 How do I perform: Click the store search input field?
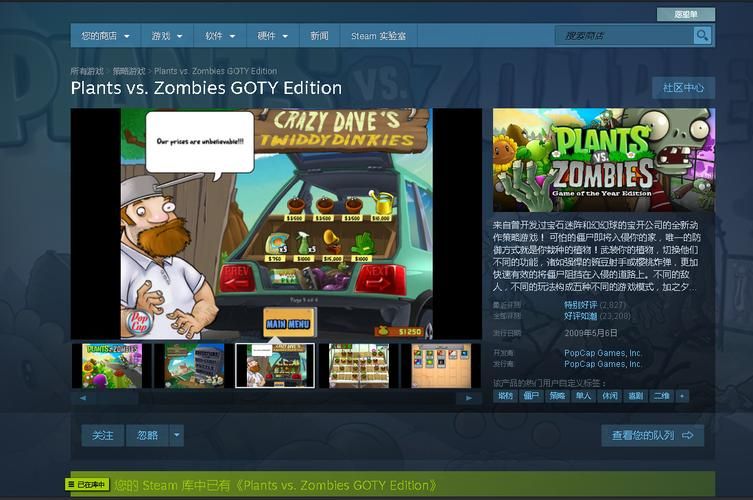click(x=624, y=36)
